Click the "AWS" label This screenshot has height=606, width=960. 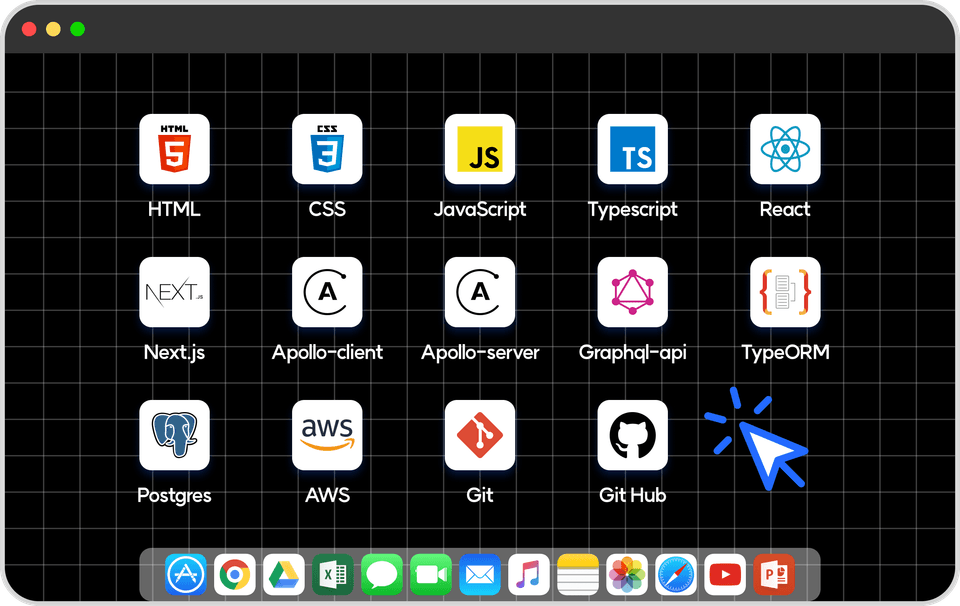pos(327,495)
